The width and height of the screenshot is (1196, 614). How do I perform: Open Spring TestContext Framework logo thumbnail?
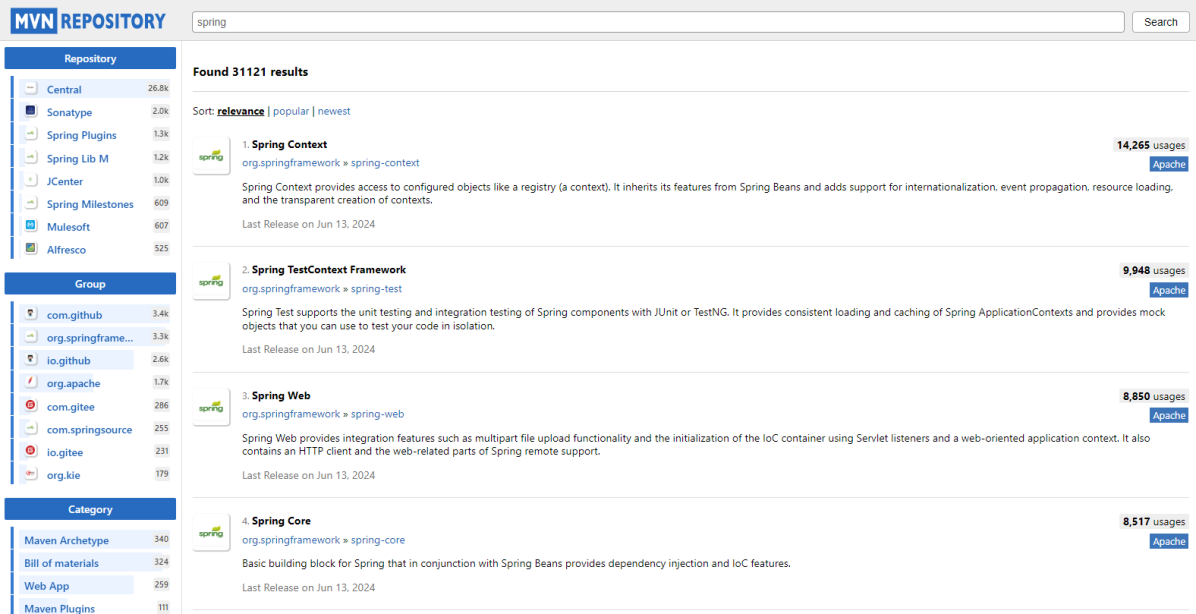(x=211, y=281)
